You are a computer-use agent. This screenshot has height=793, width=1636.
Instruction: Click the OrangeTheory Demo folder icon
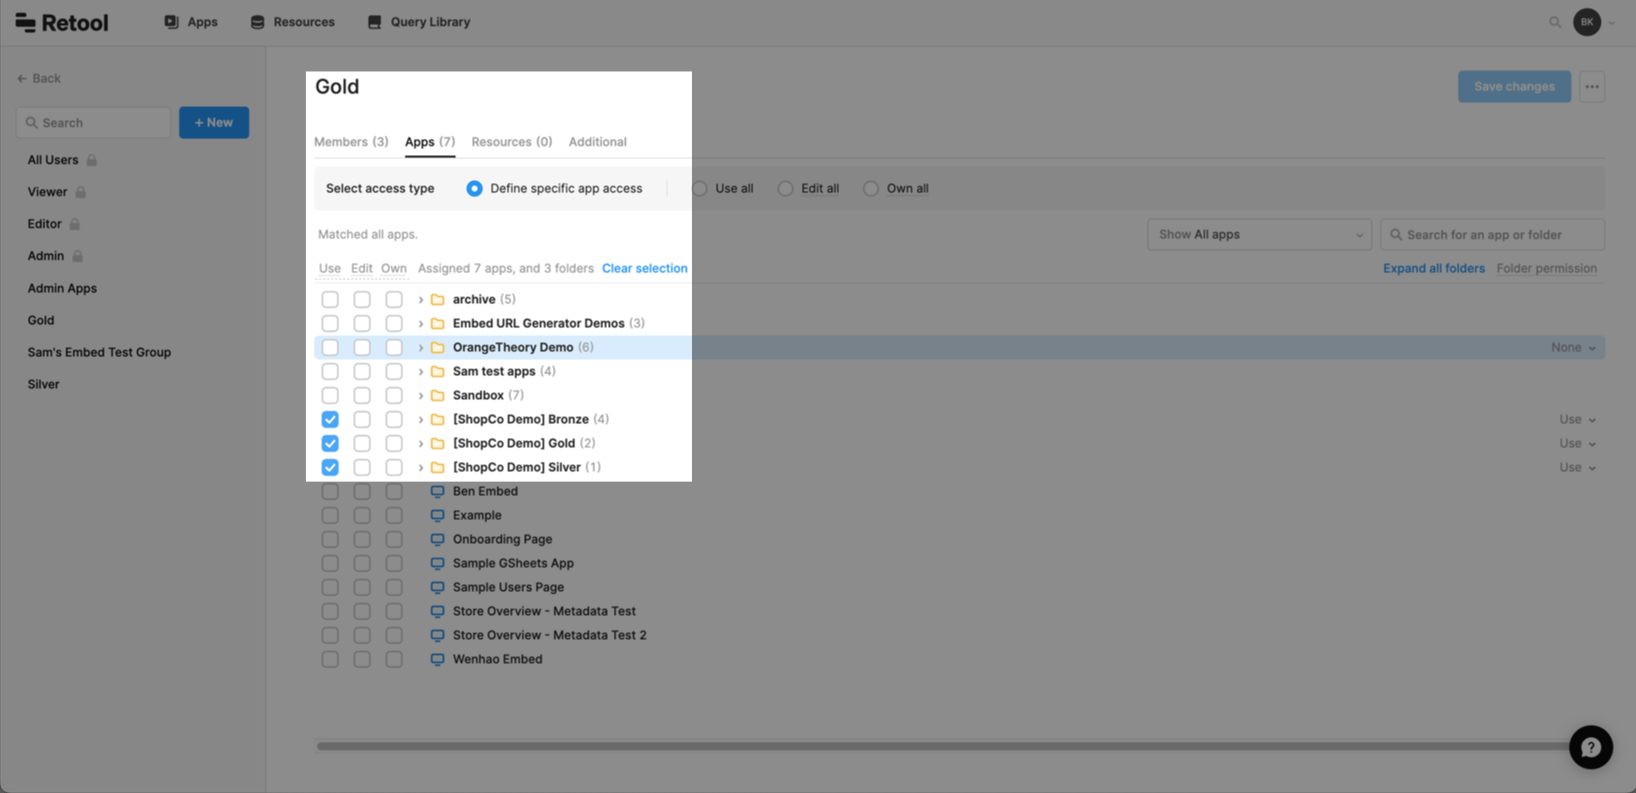pyautogui.click(x=437, y=347)
